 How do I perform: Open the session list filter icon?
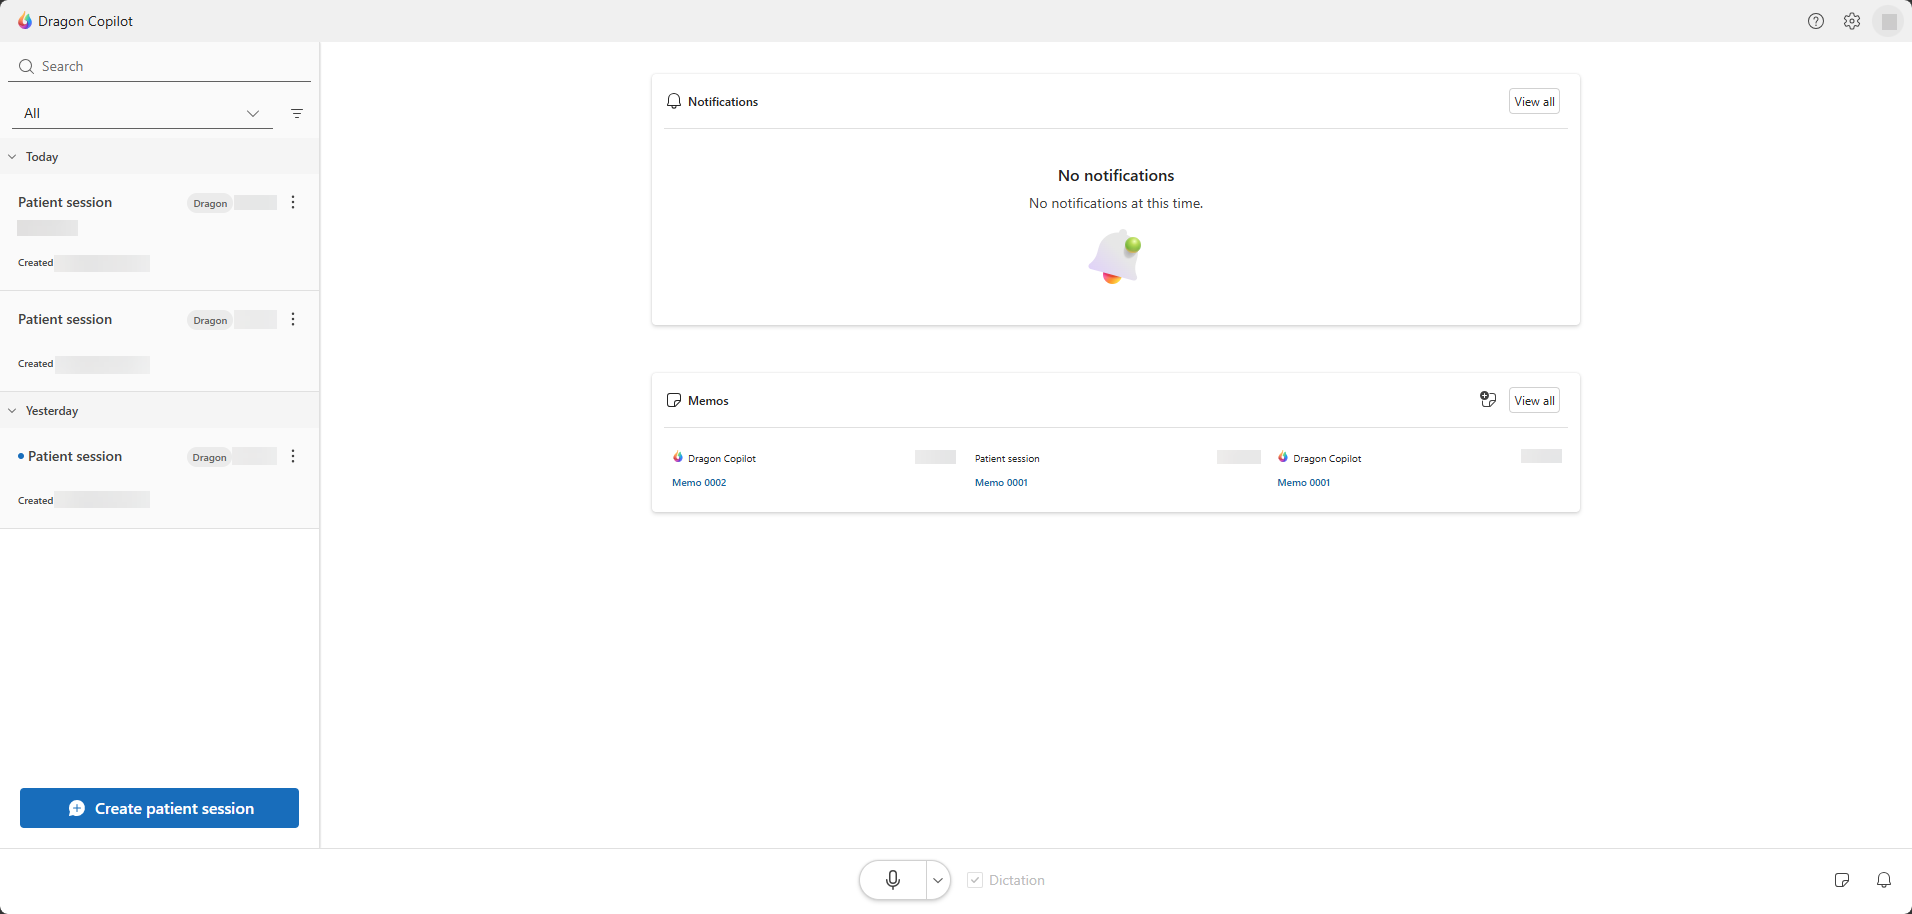(x=297, y=113)
